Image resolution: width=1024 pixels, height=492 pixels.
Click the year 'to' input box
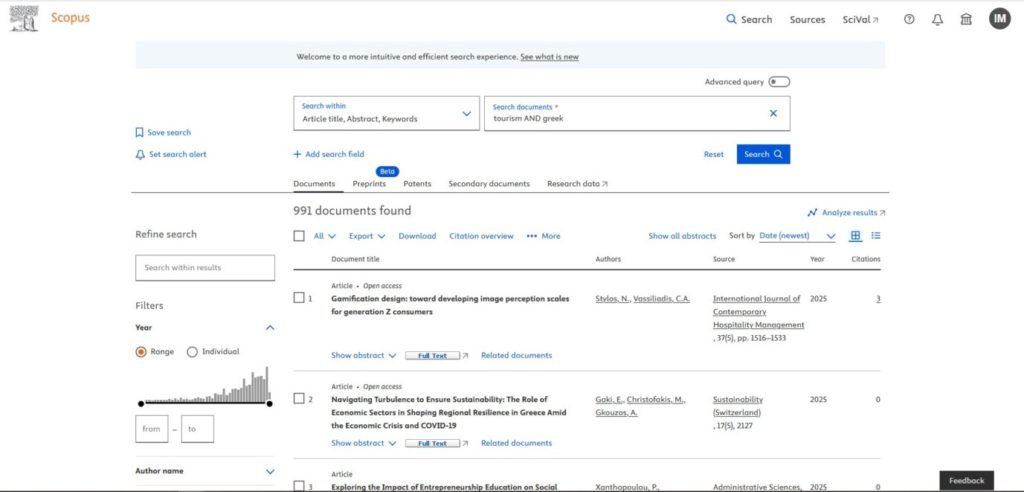[197, 429]
